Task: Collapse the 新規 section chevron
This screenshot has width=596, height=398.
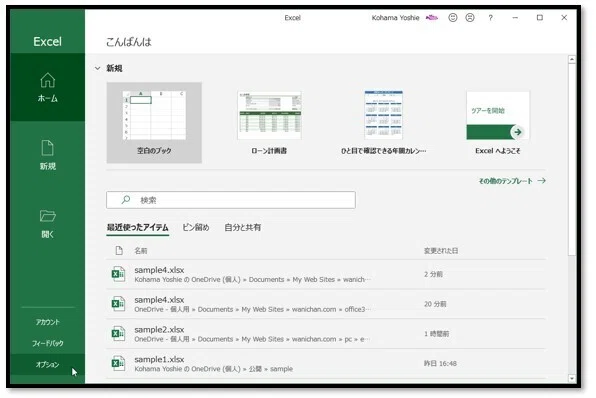Action: (98, 68)
